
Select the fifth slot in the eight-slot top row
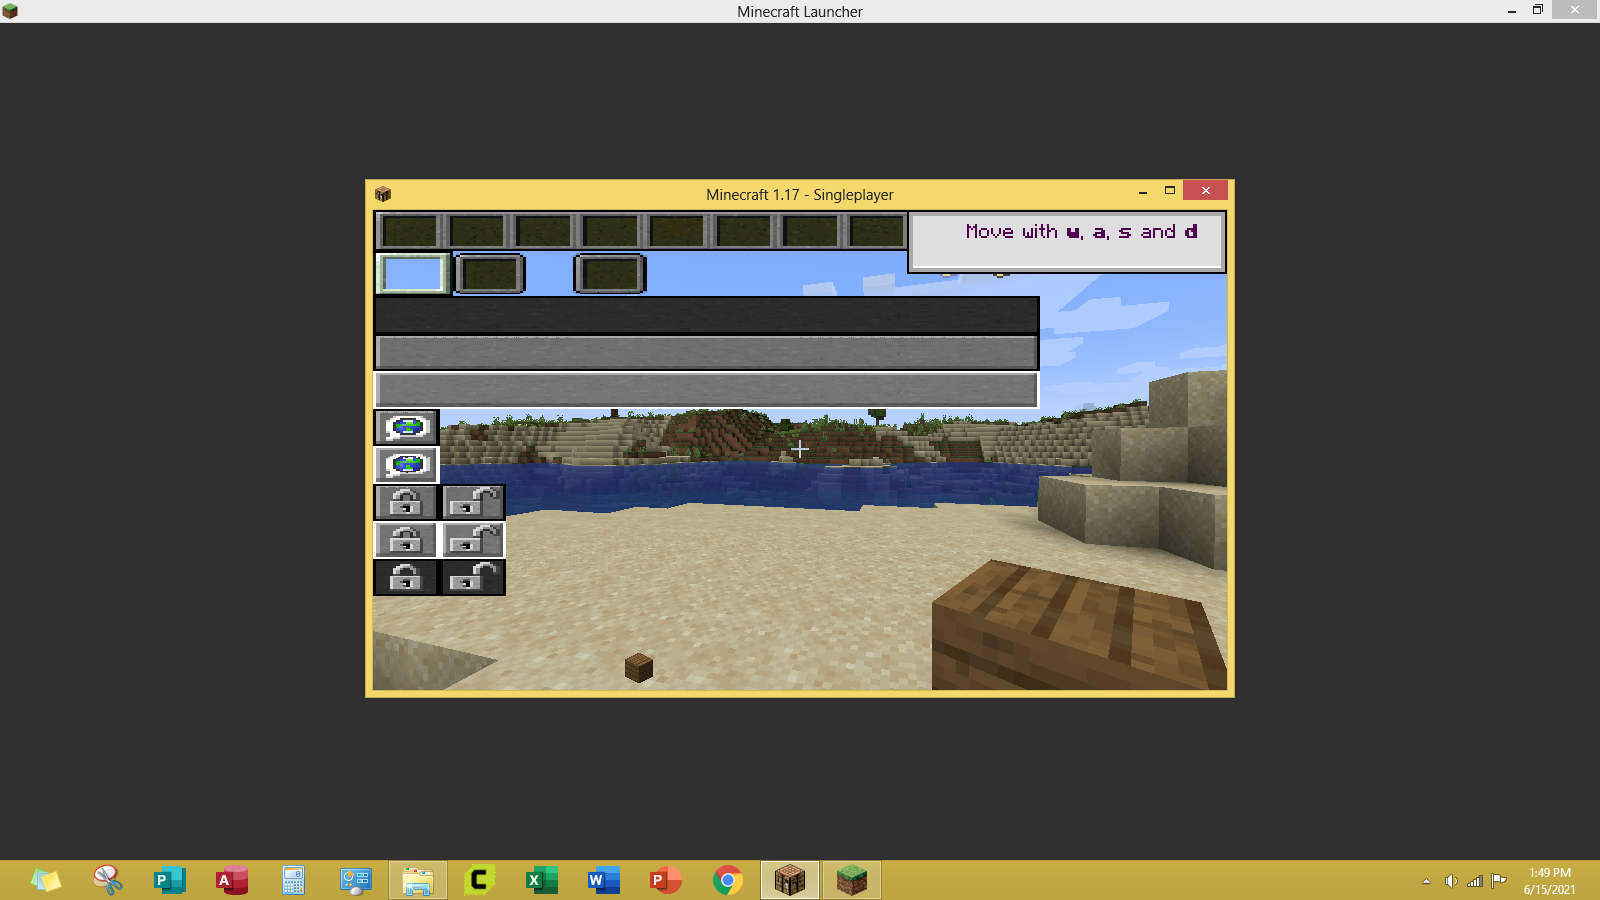pyautogui.click(x=677, y=231)
